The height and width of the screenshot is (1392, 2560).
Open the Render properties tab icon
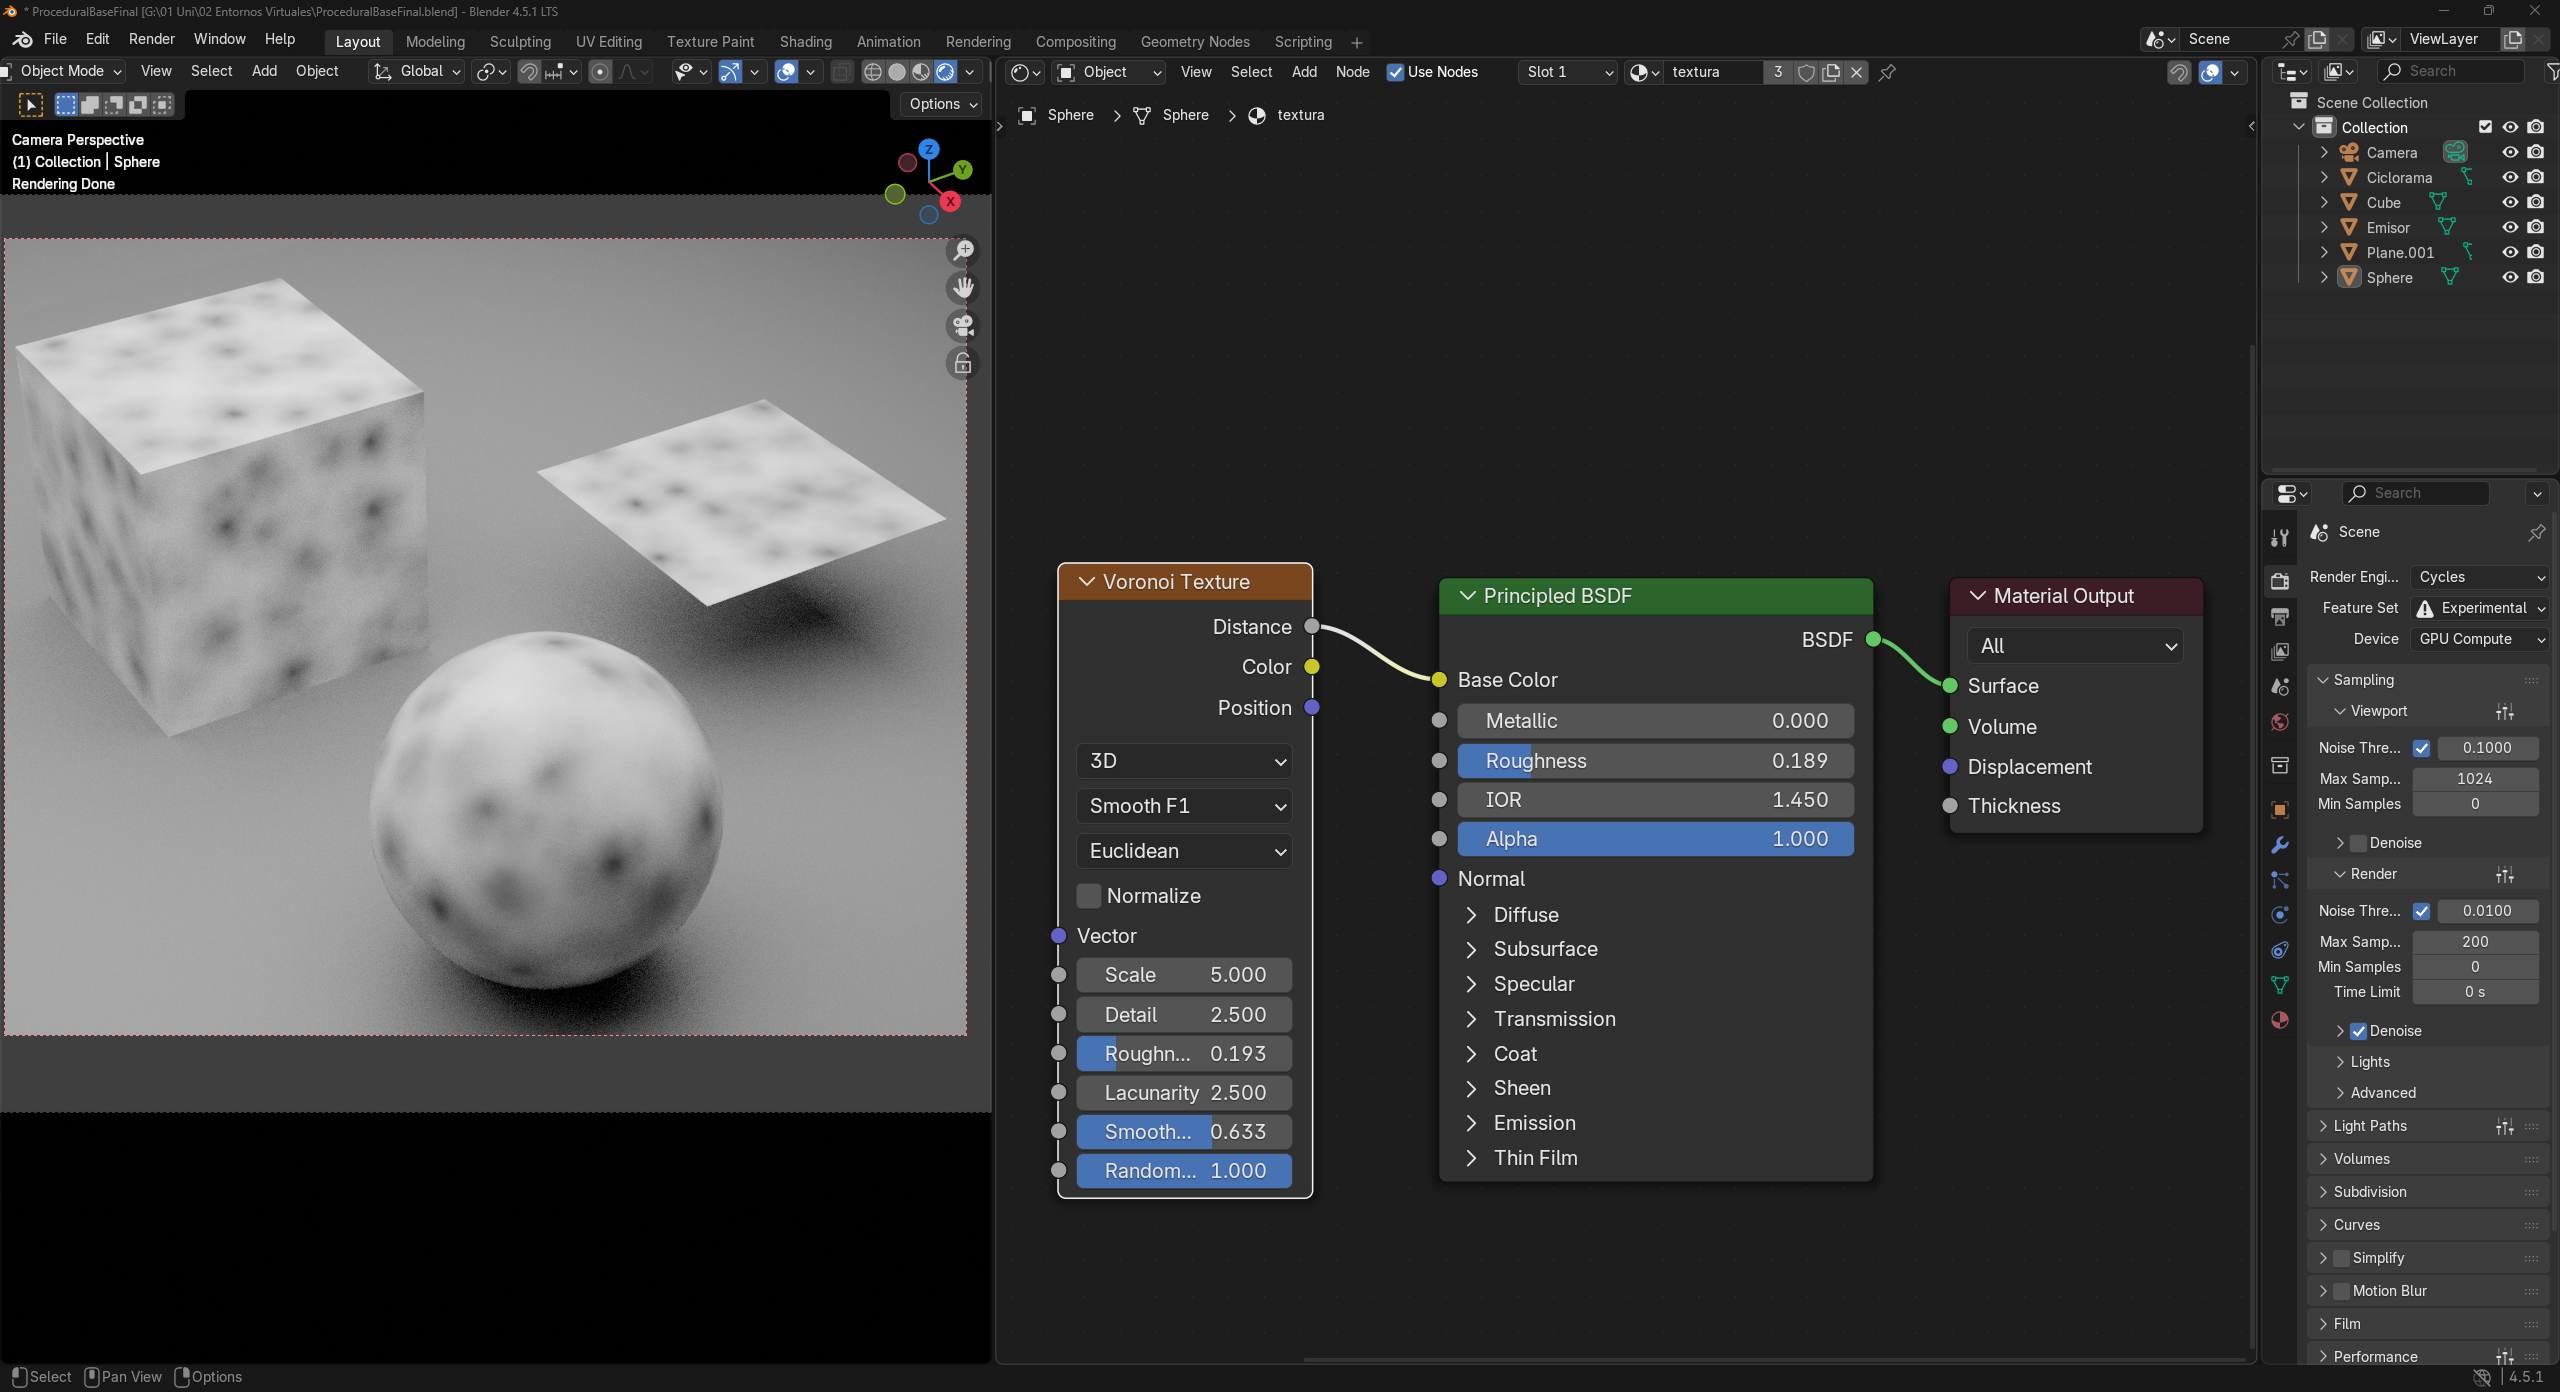click(2280, 581)
